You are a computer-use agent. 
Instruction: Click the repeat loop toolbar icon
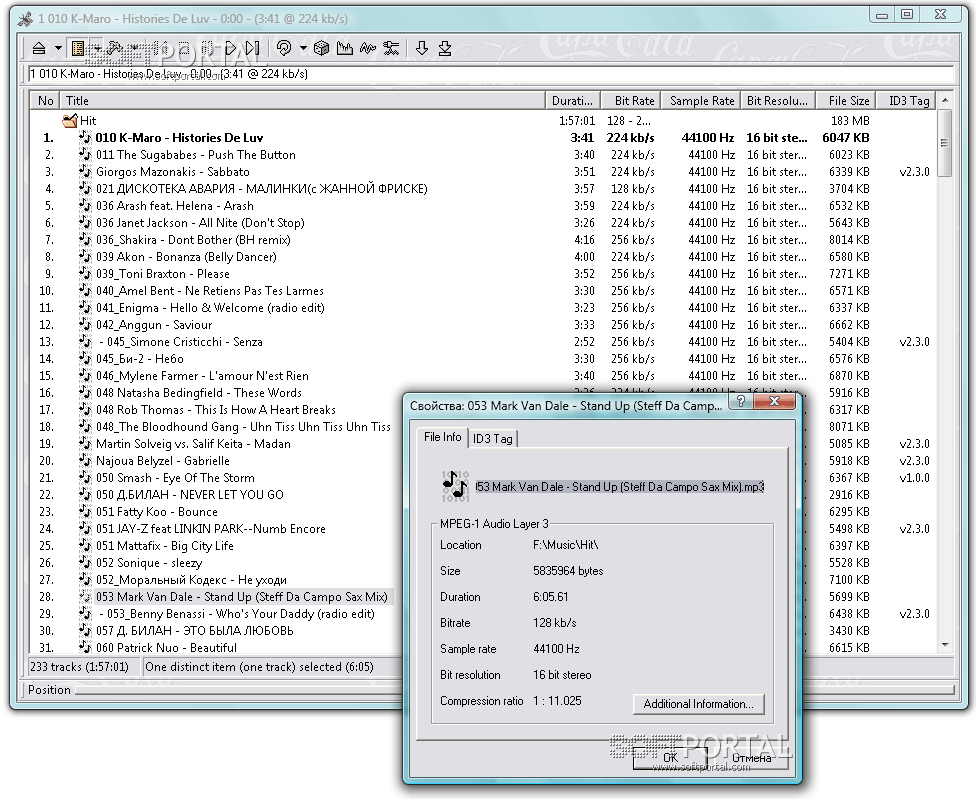coord(284,48)
